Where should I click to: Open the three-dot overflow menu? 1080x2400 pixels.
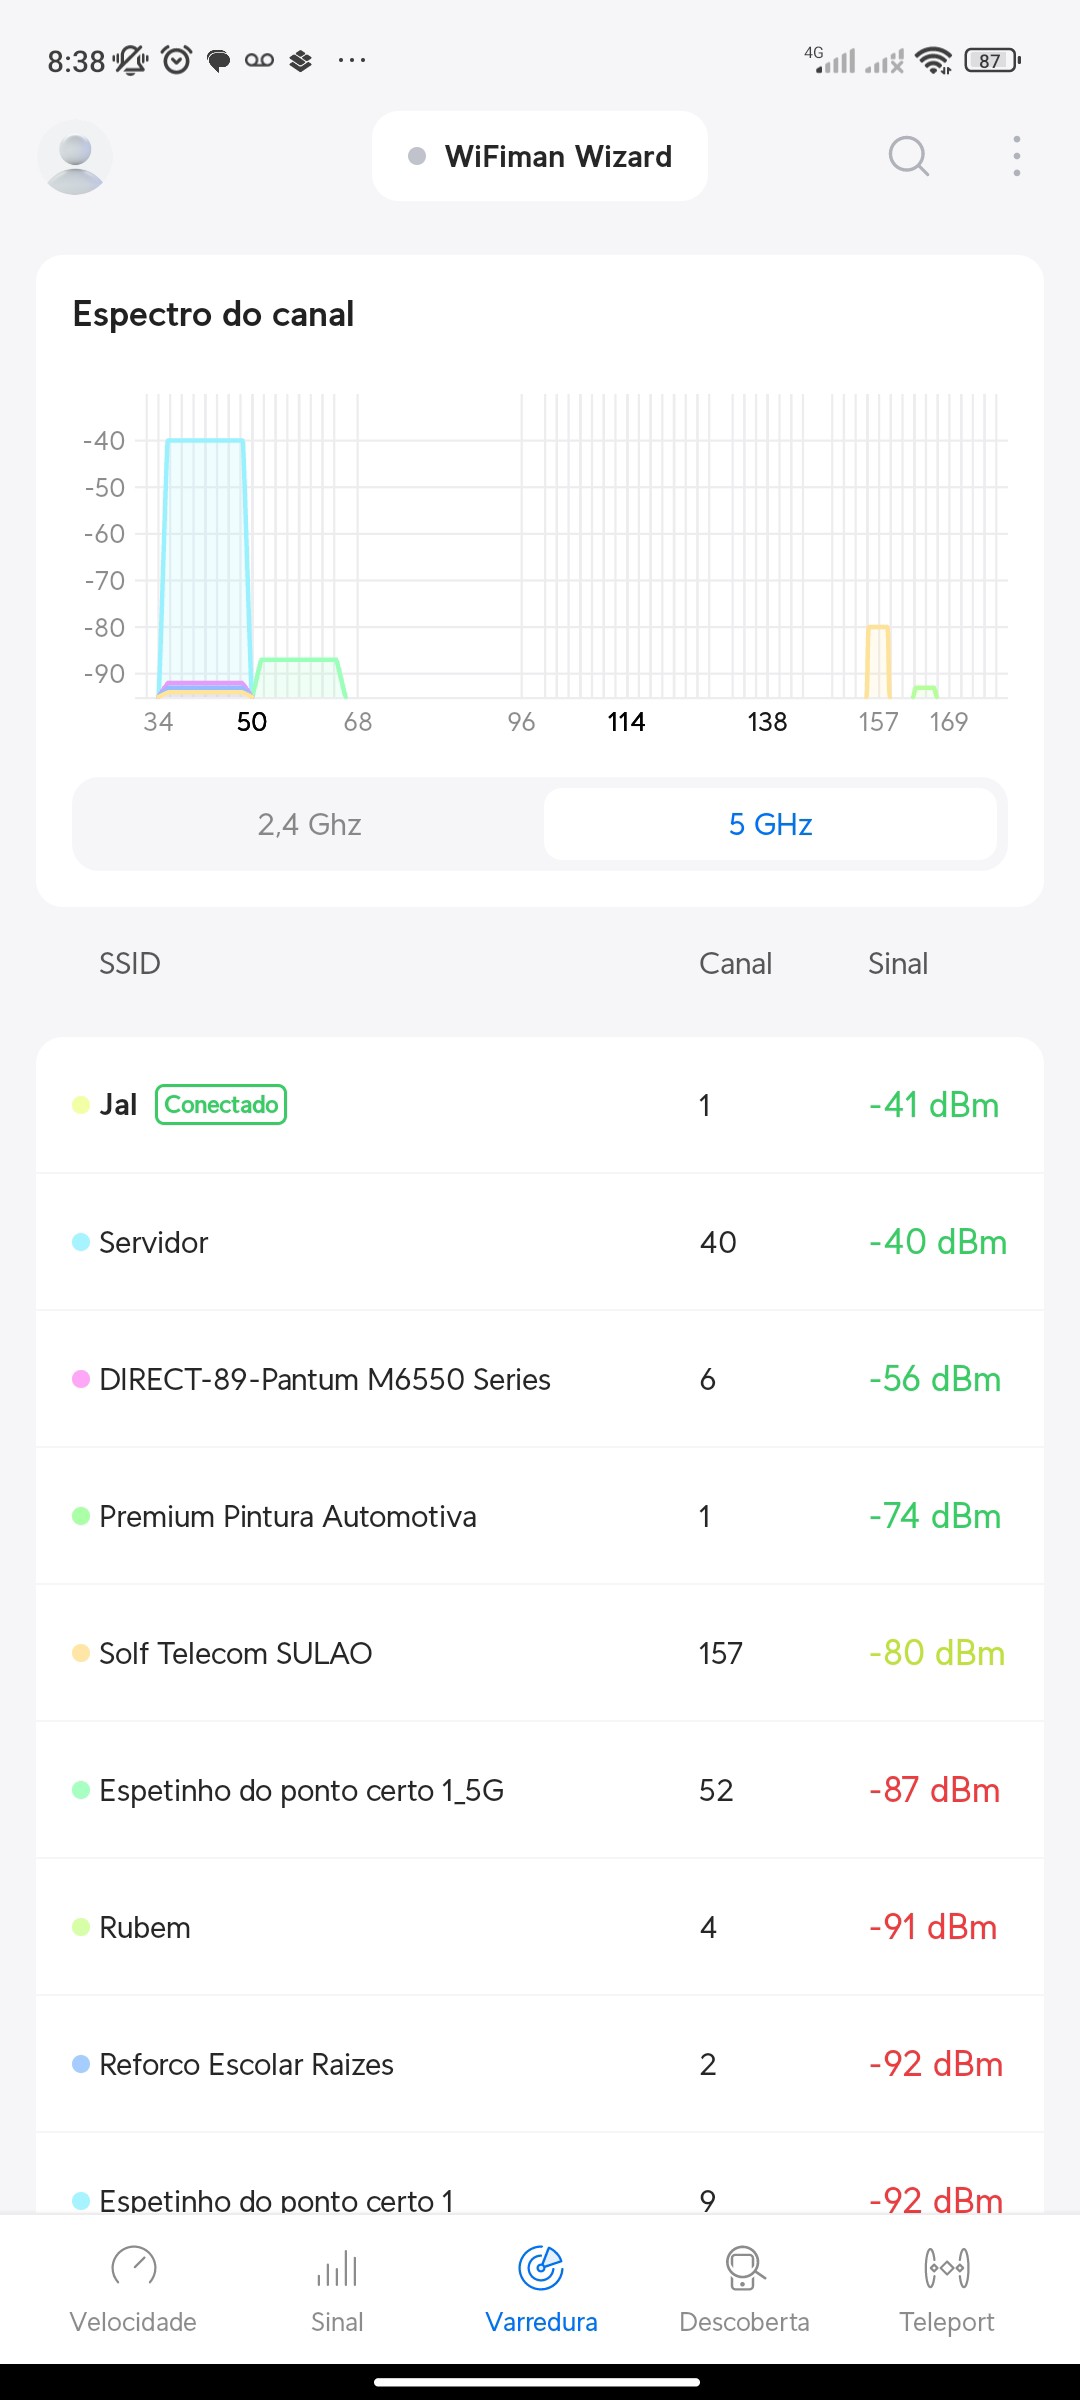[1016, 156]
